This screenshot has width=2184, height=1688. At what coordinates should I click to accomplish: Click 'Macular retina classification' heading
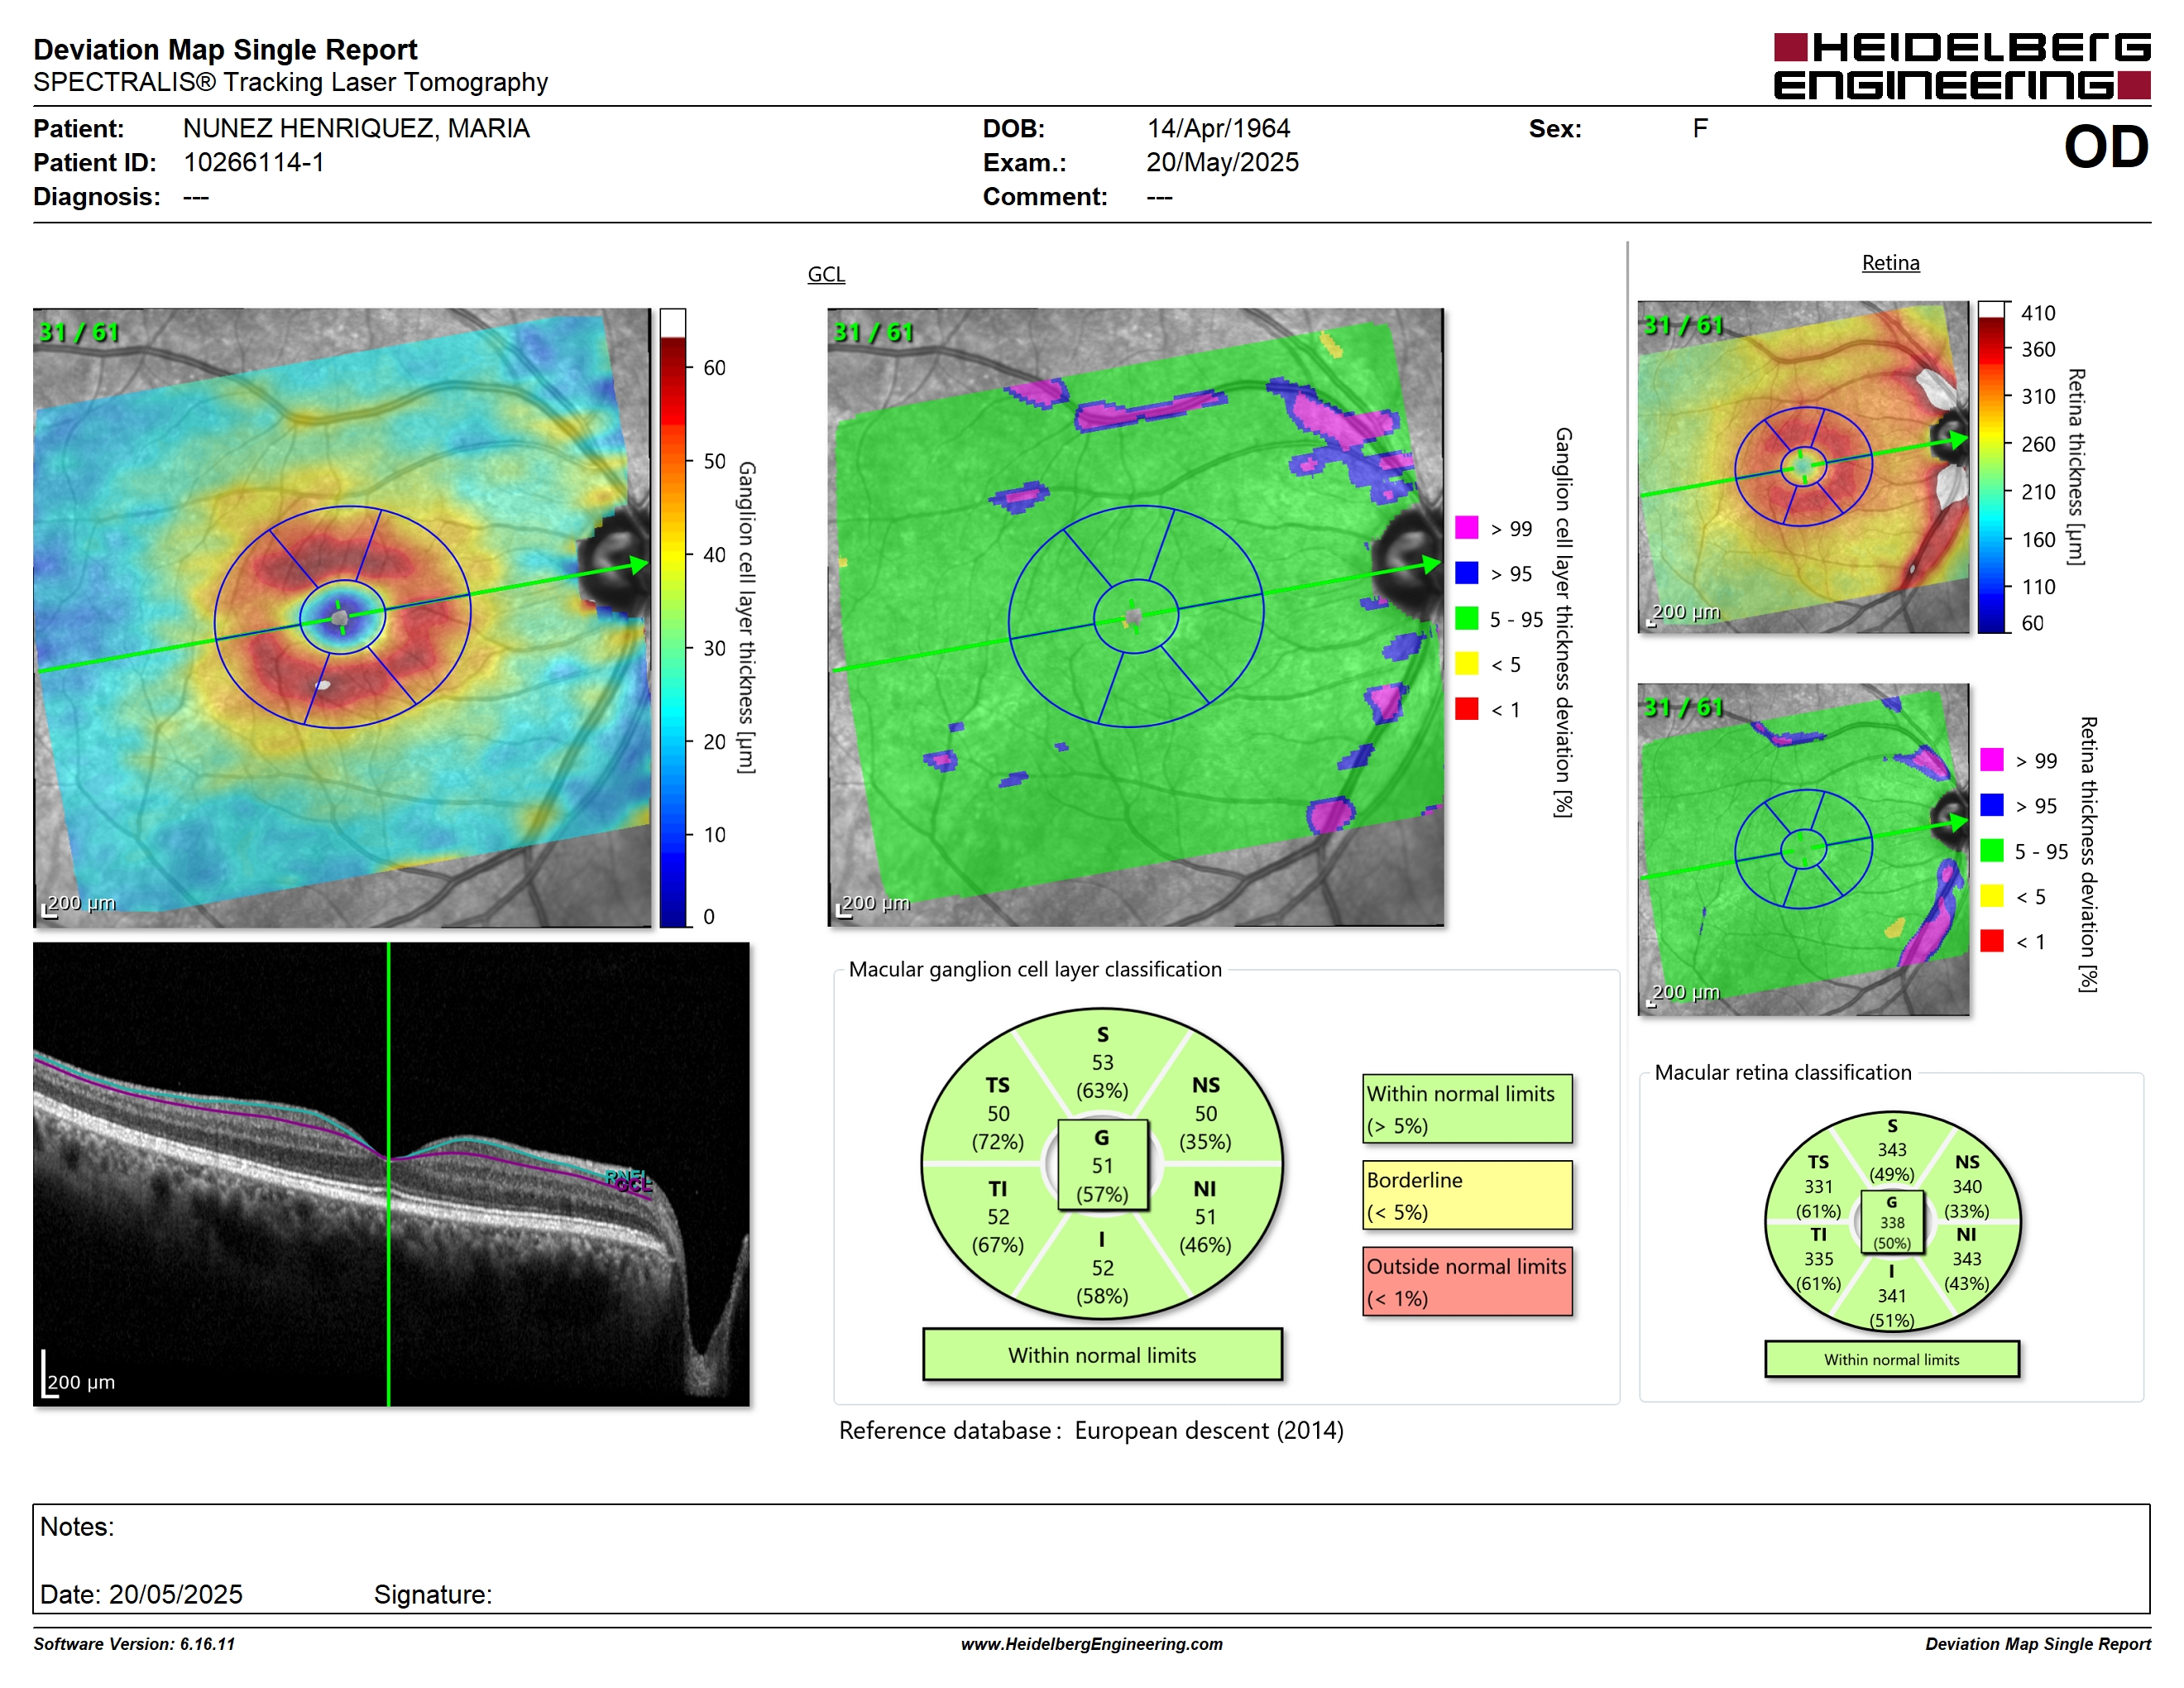pyautogui.click(x=1782, y=1072)
